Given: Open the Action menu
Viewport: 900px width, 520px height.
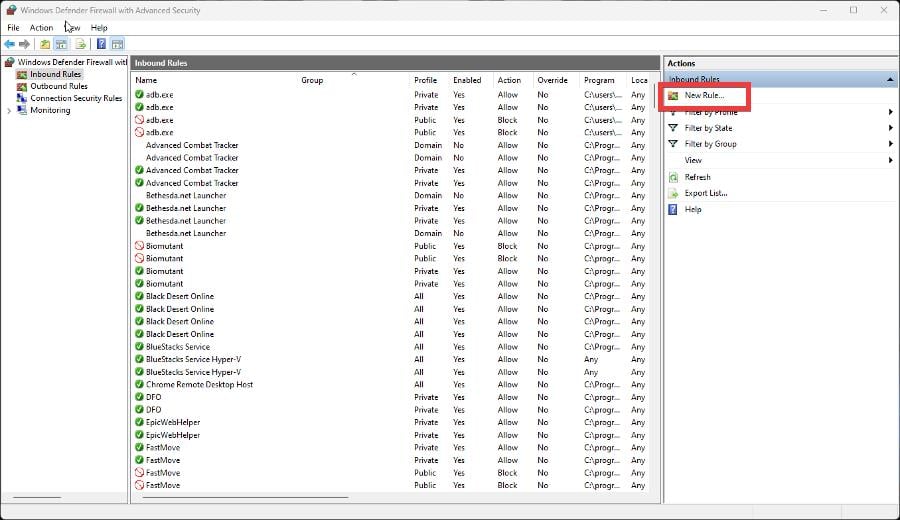Looking at the screenshot, I should click(x=41, y=28).
